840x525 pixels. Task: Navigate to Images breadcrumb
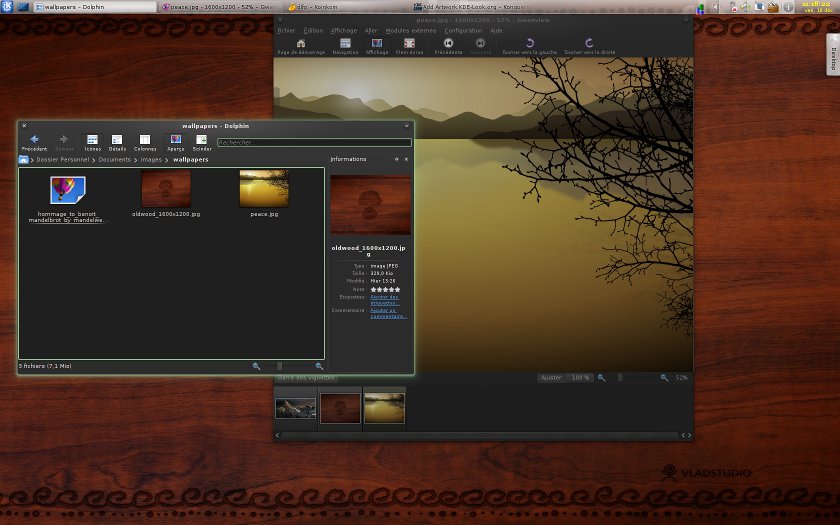pos(151,160)
